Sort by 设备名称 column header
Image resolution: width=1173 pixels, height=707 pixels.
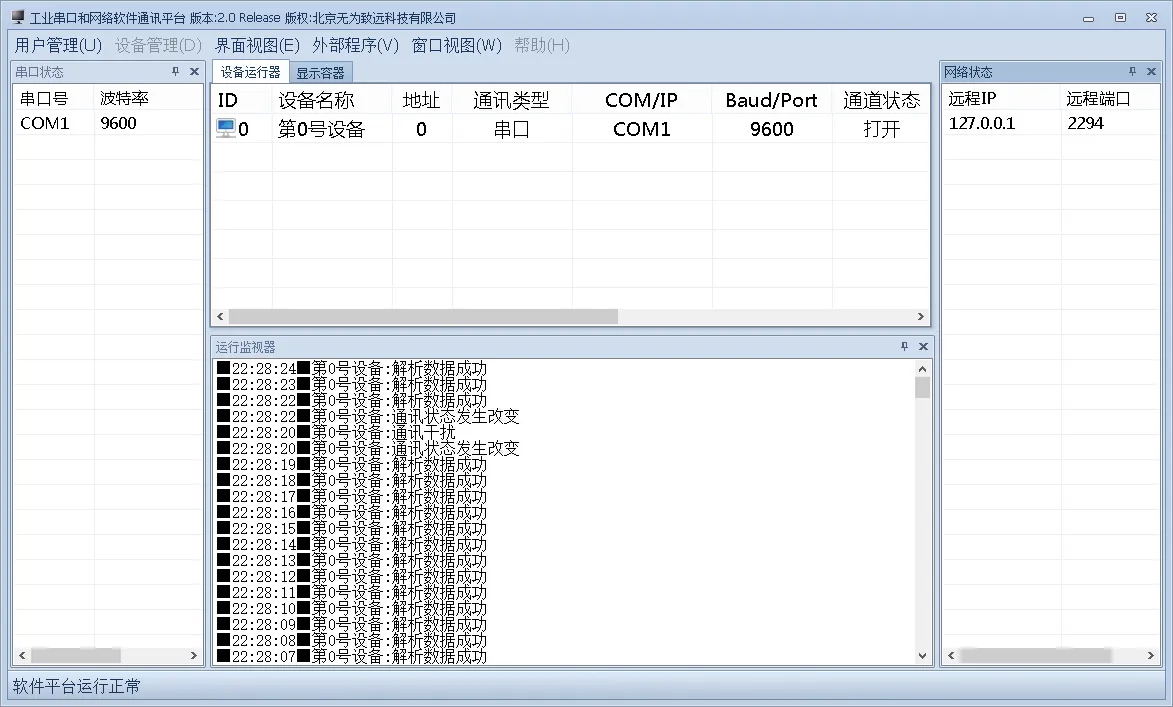tap(316, 100)
